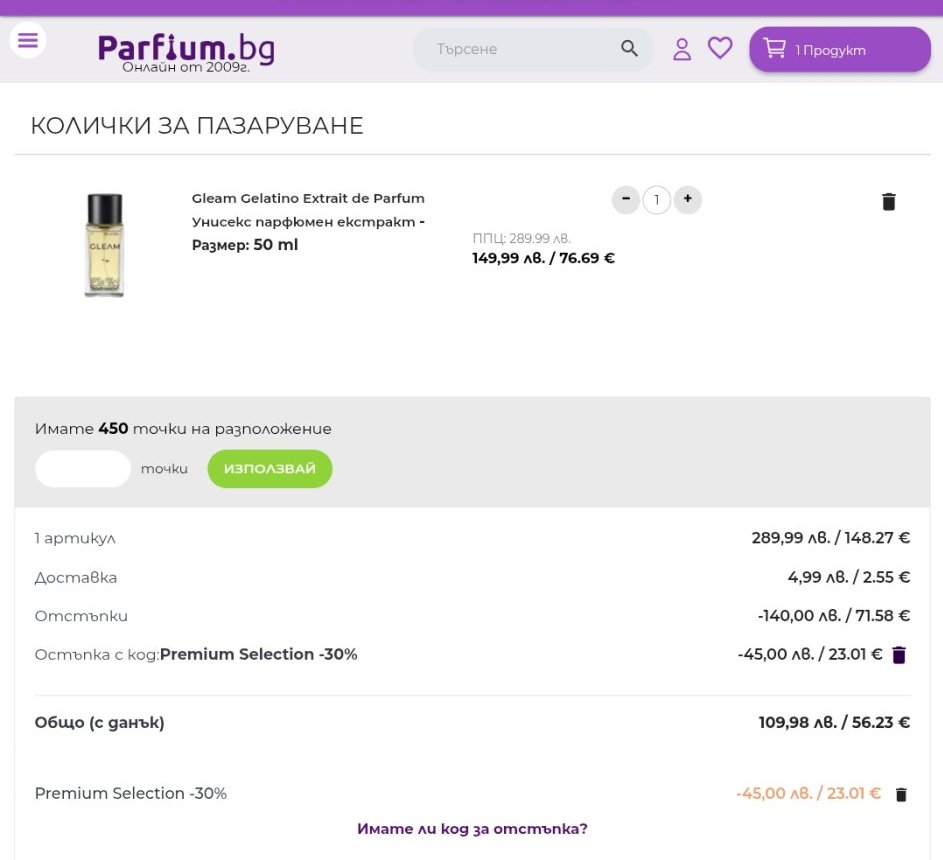Open the Gleam Gelatino Extrait de Parfum title
The image size is (943, 860).
pyautogui.click(x=308, y=198)
